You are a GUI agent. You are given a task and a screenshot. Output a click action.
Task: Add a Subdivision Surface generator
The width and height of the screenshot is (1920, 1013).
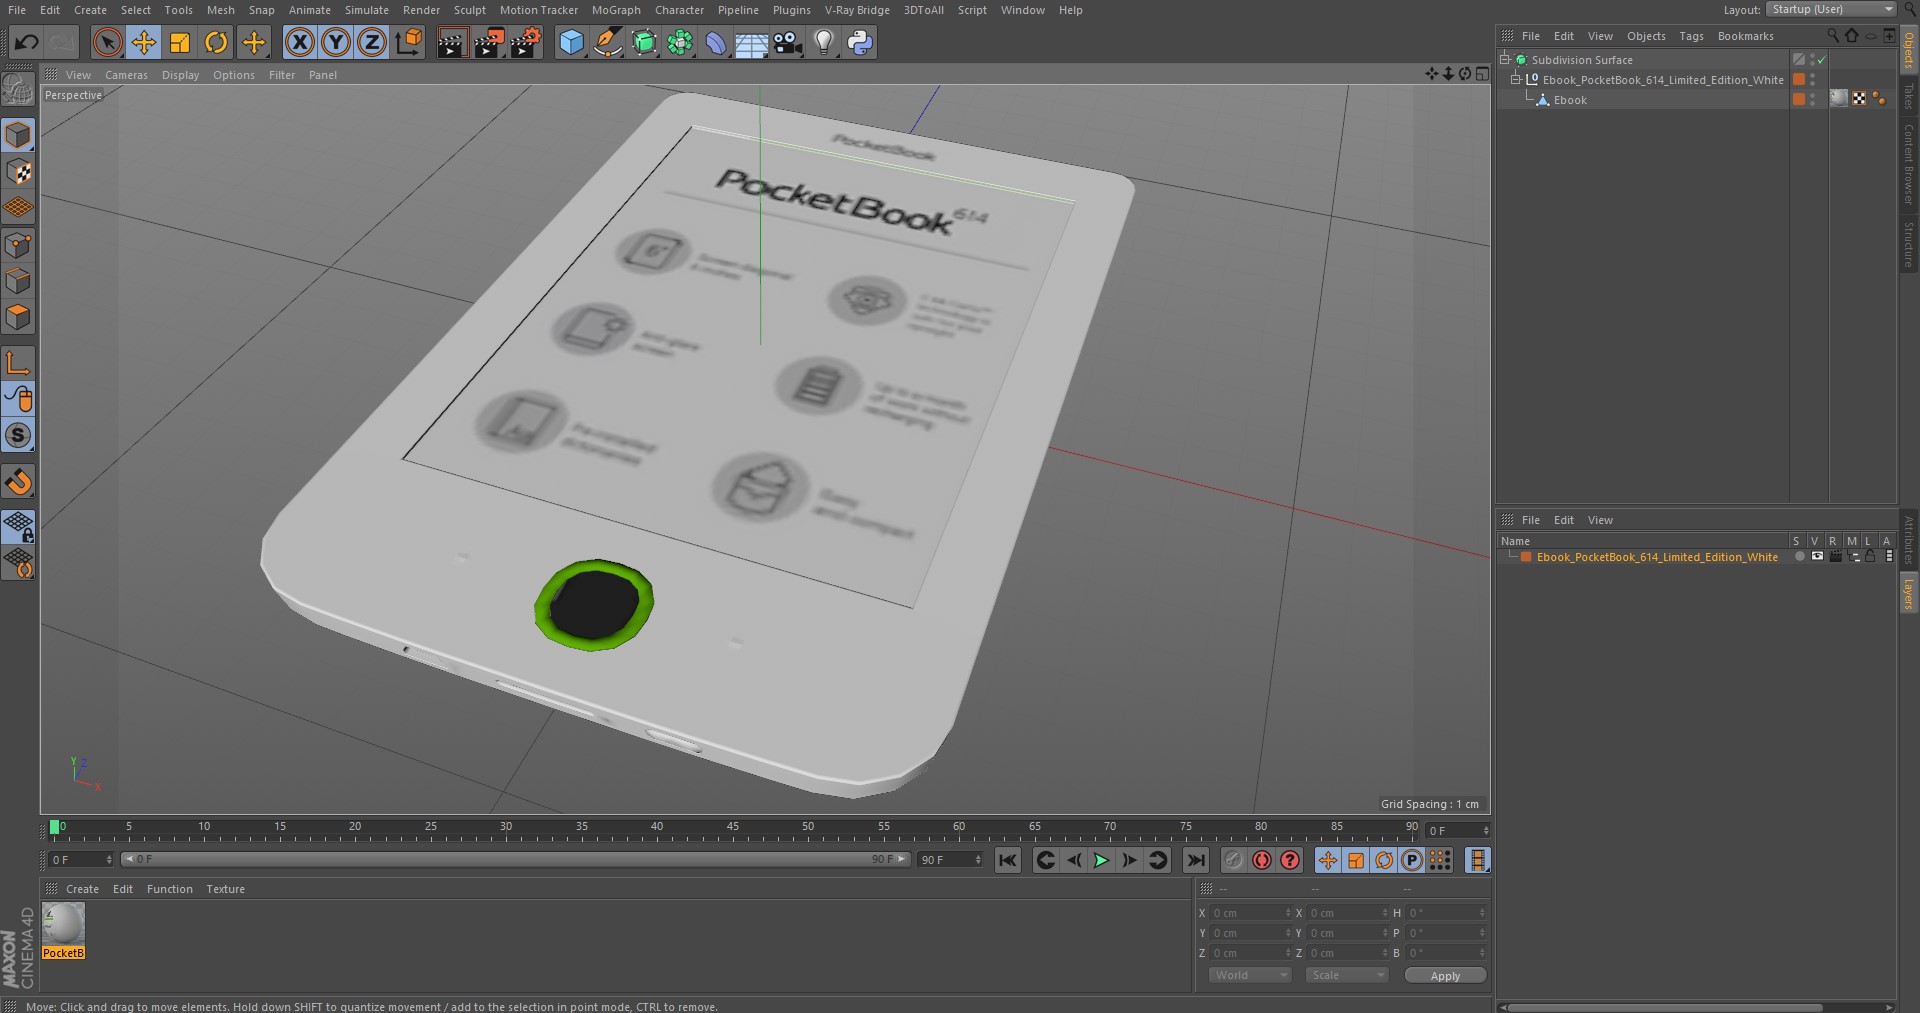pyautogui.click(x=644, y=42)
